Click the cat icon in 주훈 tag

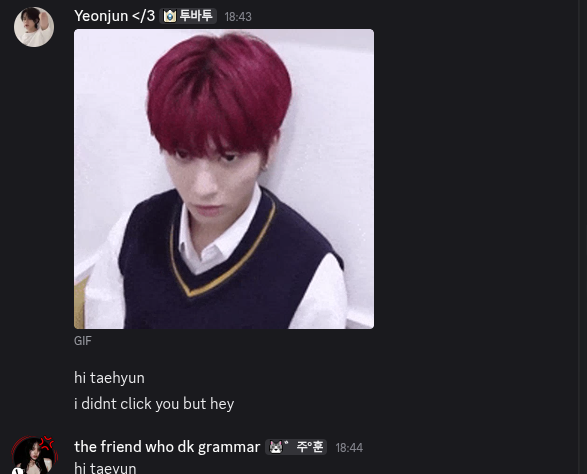pos(276,447)
